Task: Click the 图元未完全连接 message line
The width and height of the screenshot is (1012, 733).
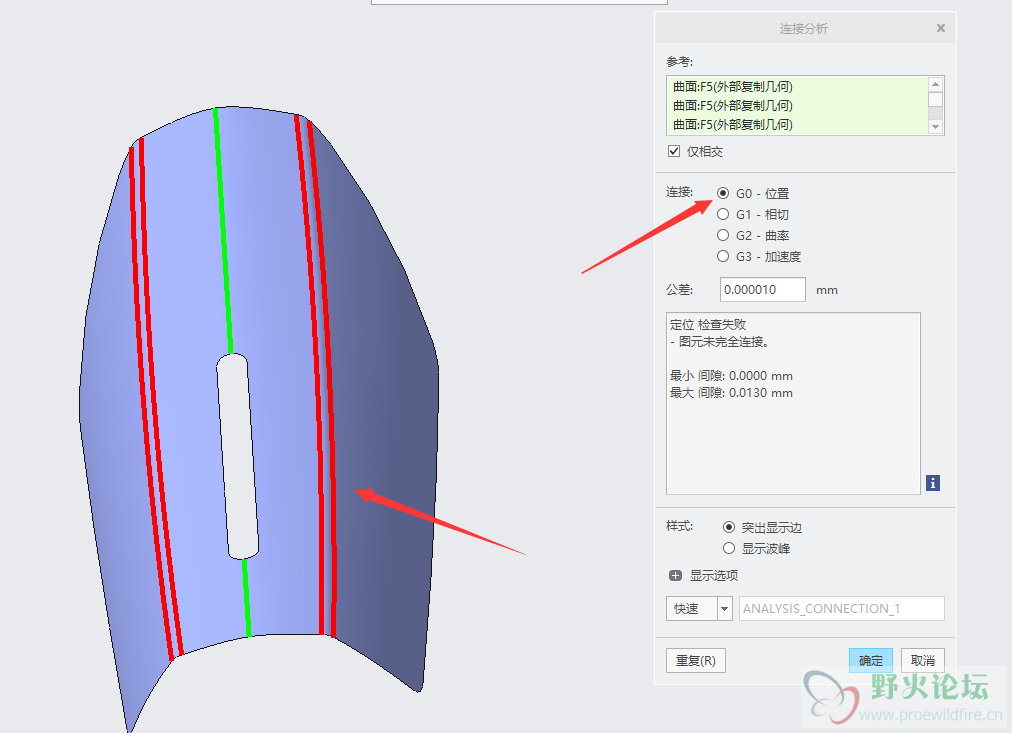Action: coord(720,342)
